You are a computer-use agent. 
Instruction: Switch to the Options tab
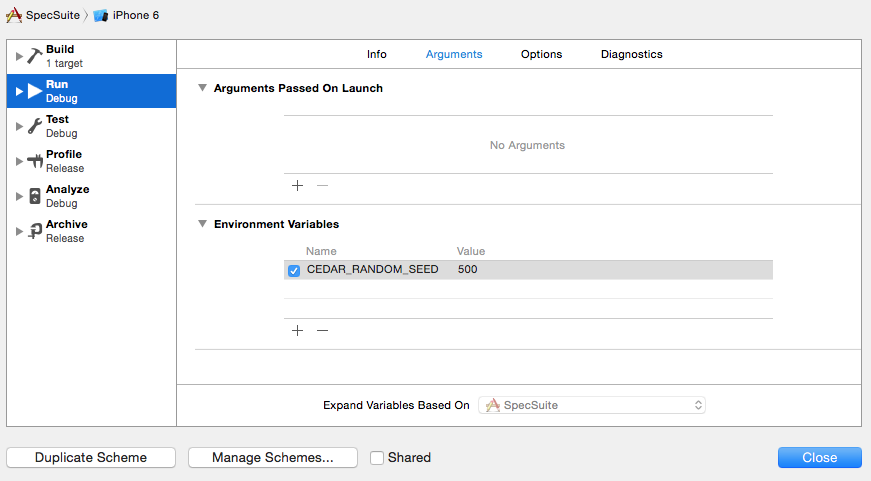click(541, 54)
